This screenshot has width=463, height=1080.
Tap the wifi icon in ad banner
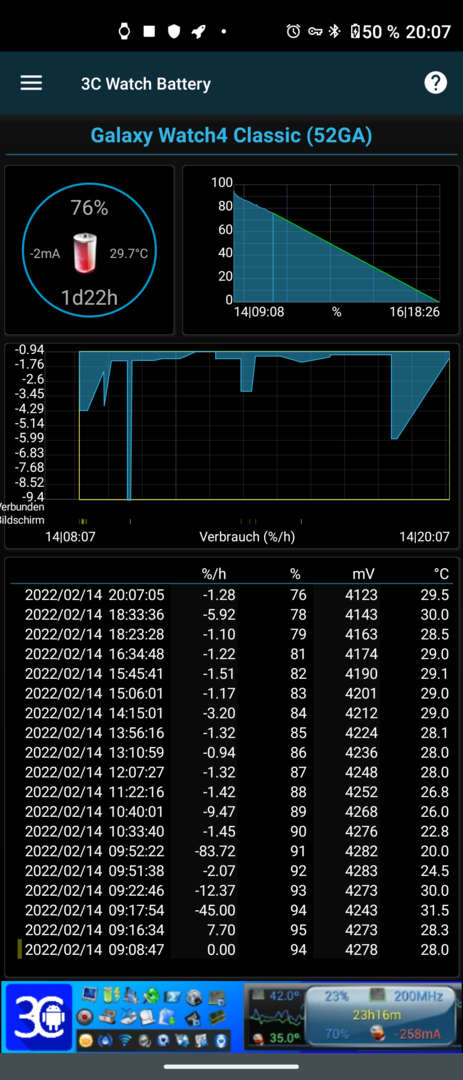tap(125, 1039)
